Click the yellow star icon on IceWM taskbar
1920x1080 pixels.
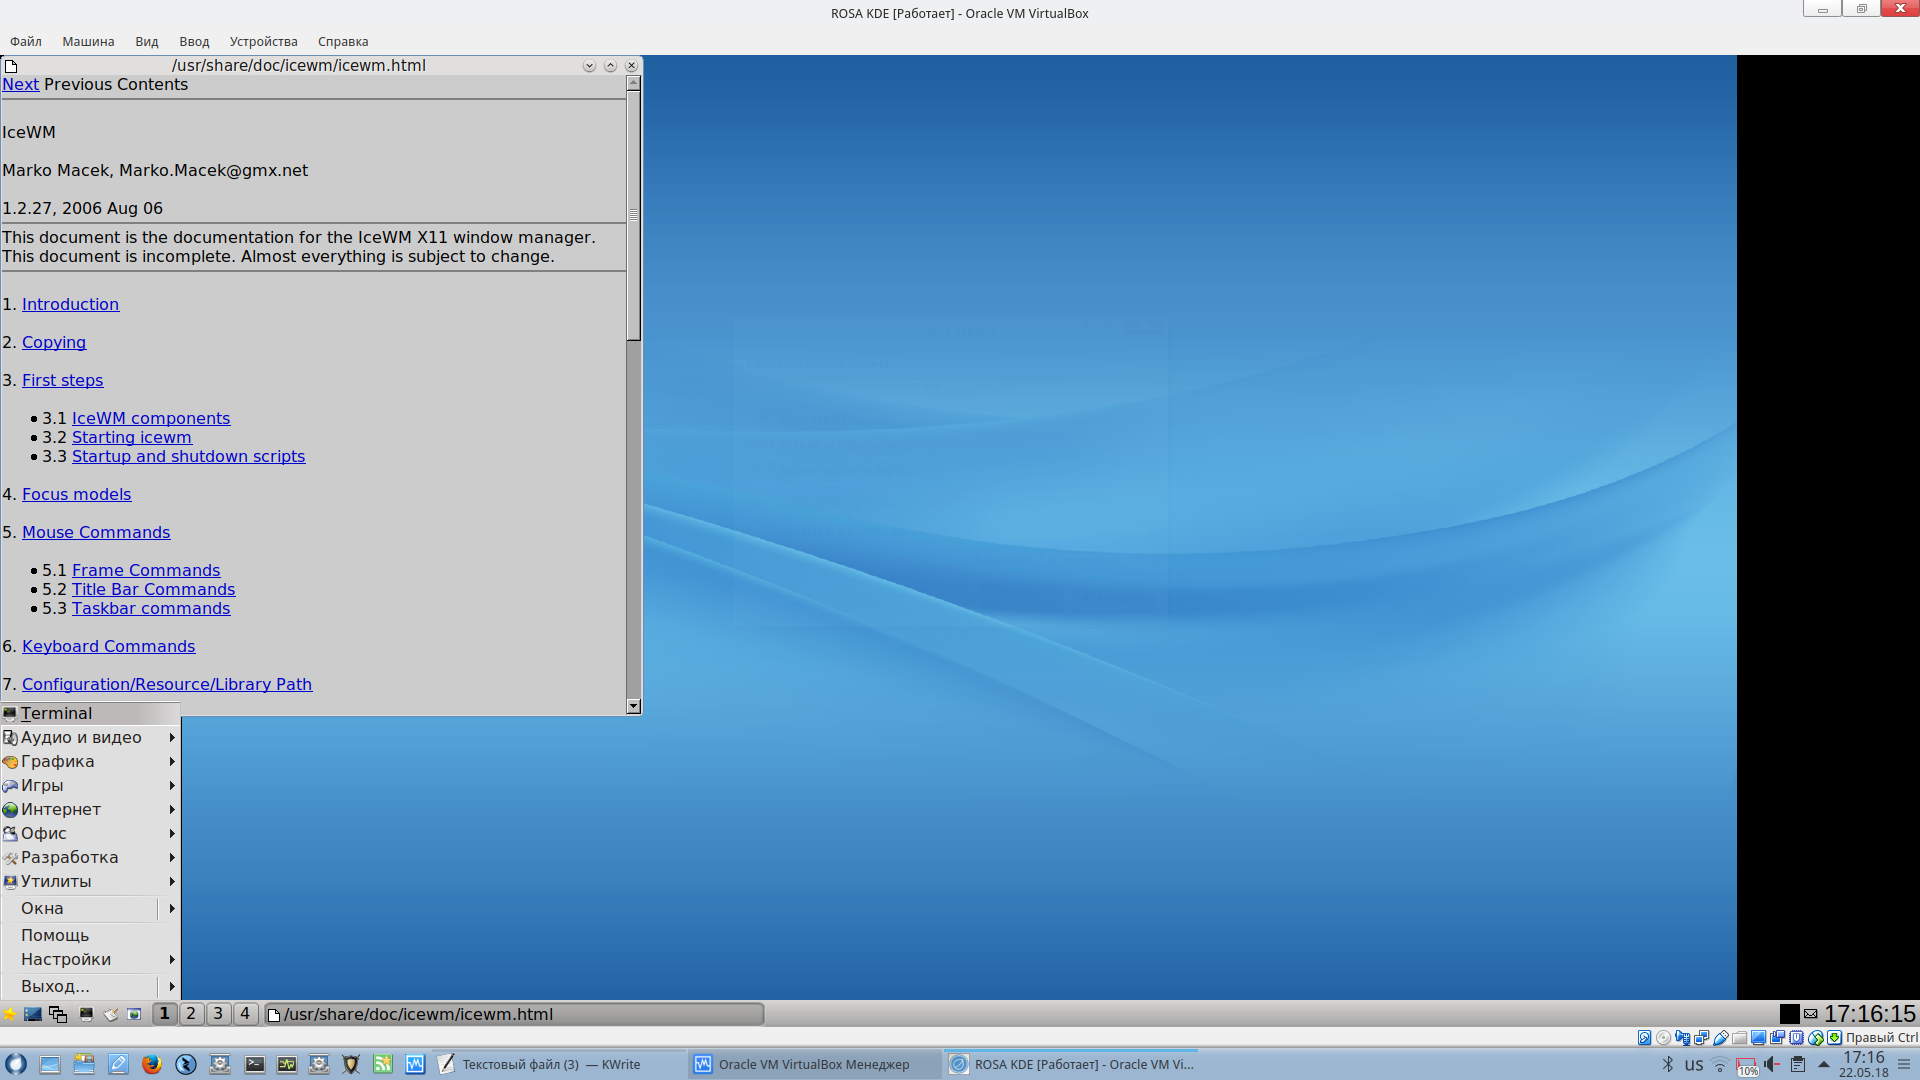tap(10, 1014)
